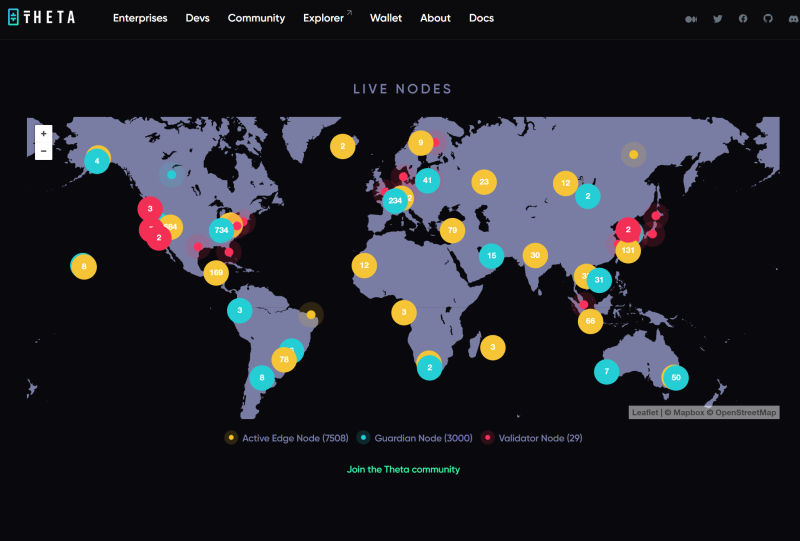Click the yellow 78 cluster in Brazil
Viewport: 800px width, 541px height.
(x=284, y=359)
